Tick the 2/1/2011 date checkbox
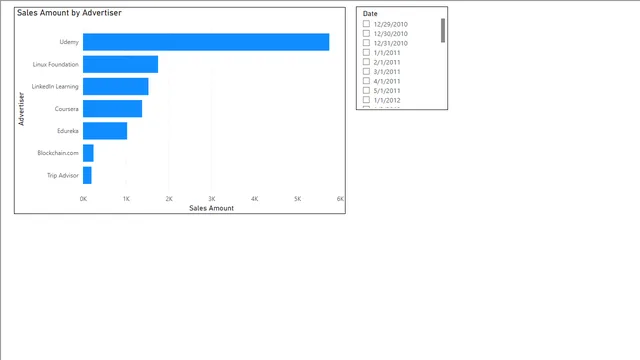Image resolution: width=640 pixels, height=360 pixels. pyautogui.click(x=366, y=62)
